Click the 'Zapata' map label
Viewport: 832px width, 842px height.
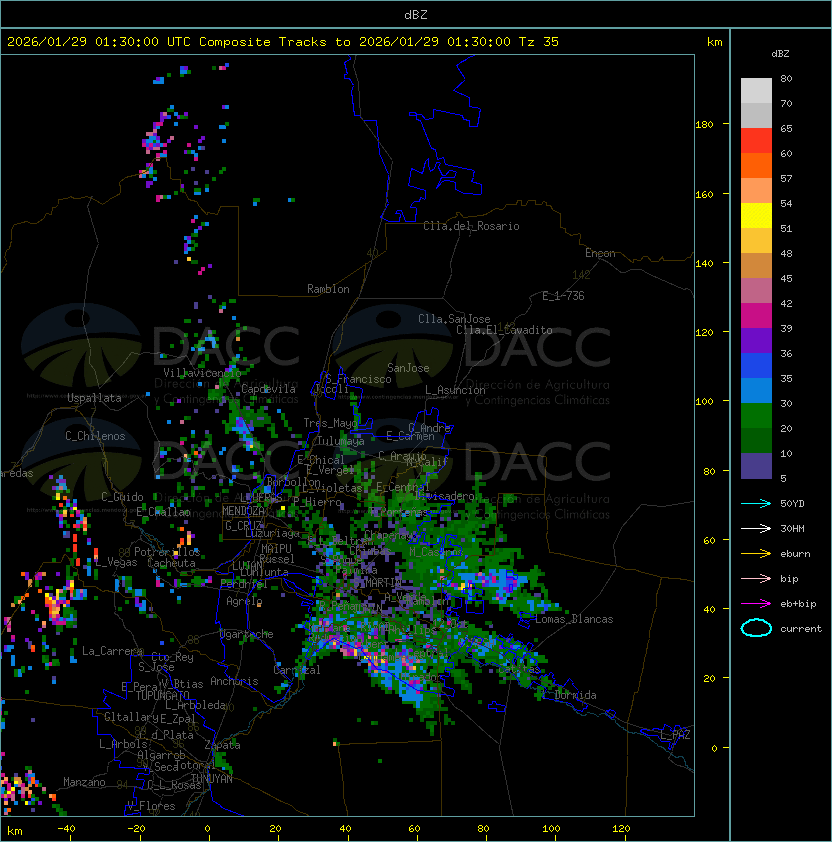(x=222, y=745)
